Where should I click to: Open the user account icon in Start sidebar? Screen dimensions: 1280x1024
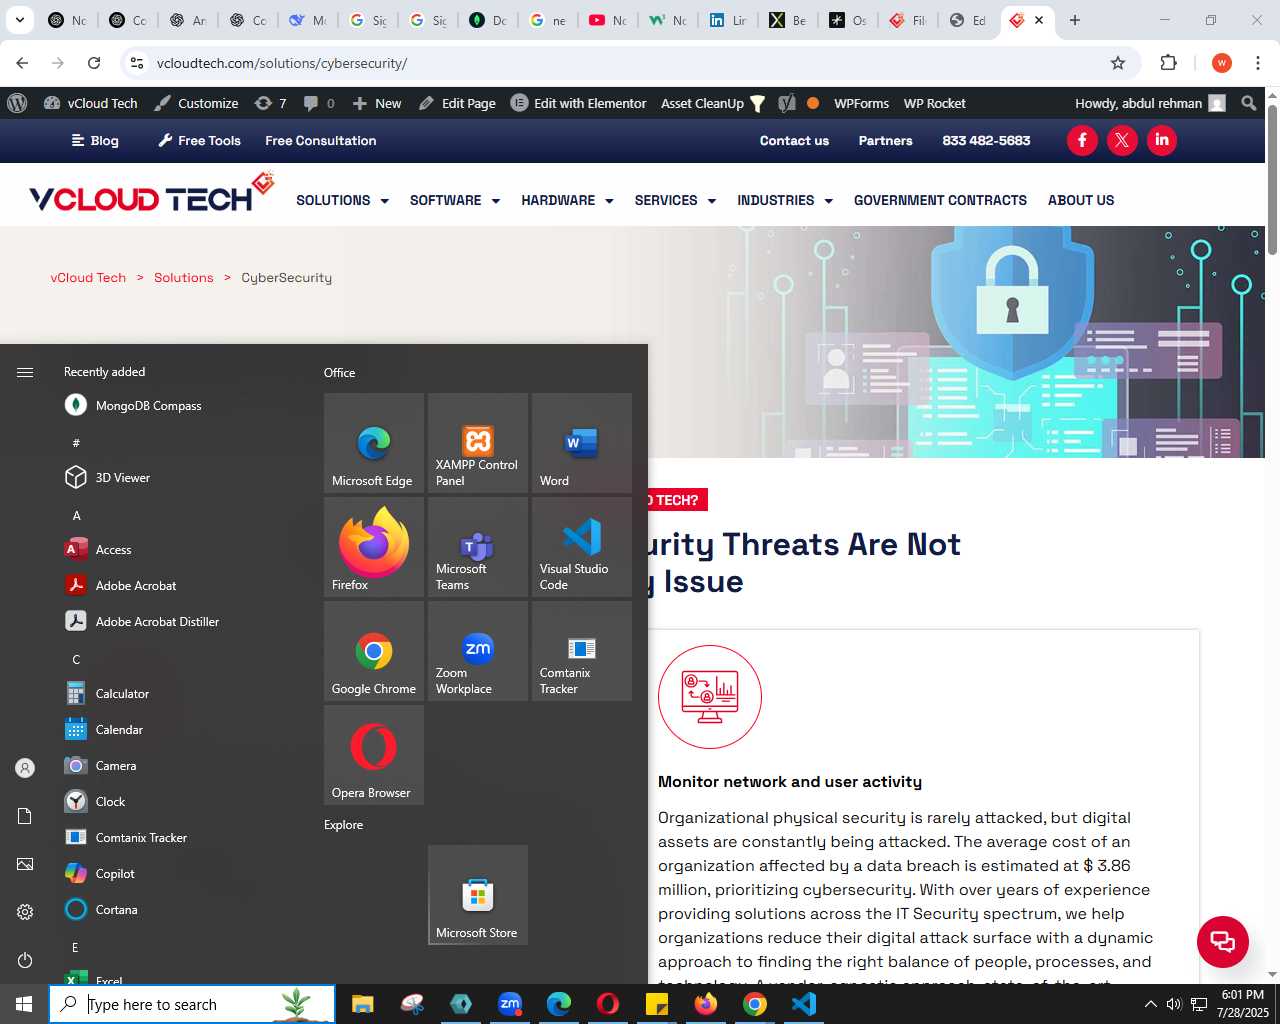(25, 768)
